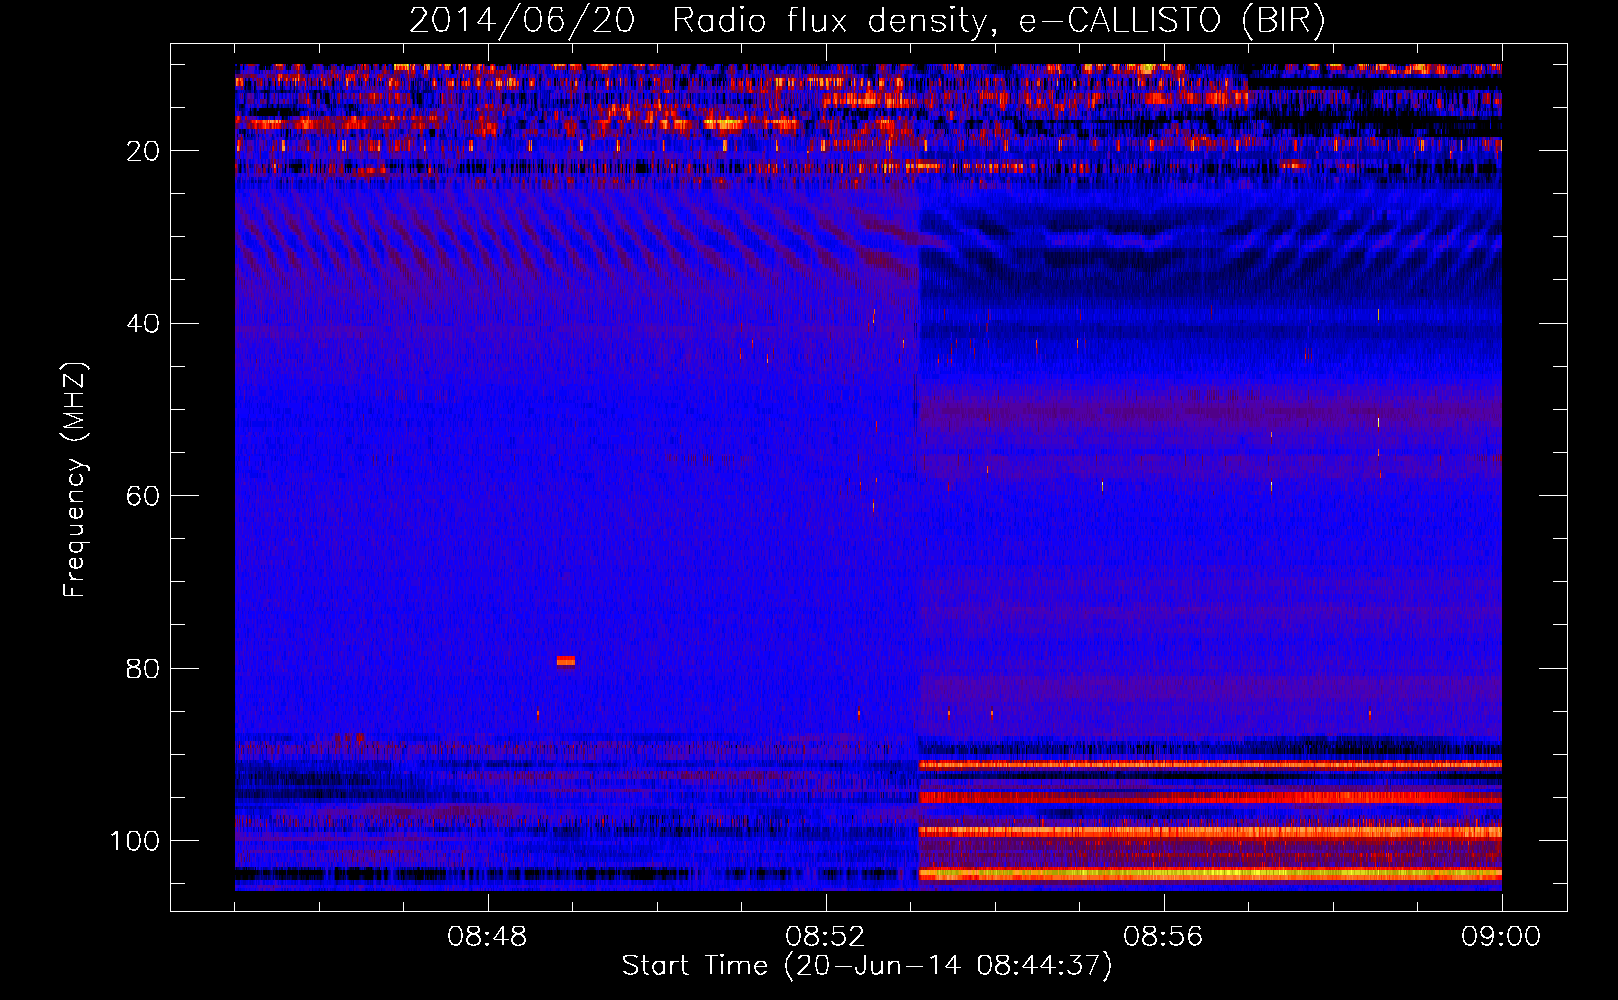Click the 09:00 time tick label
Screen dimensions: 1618x1000
coord(1501,937)
